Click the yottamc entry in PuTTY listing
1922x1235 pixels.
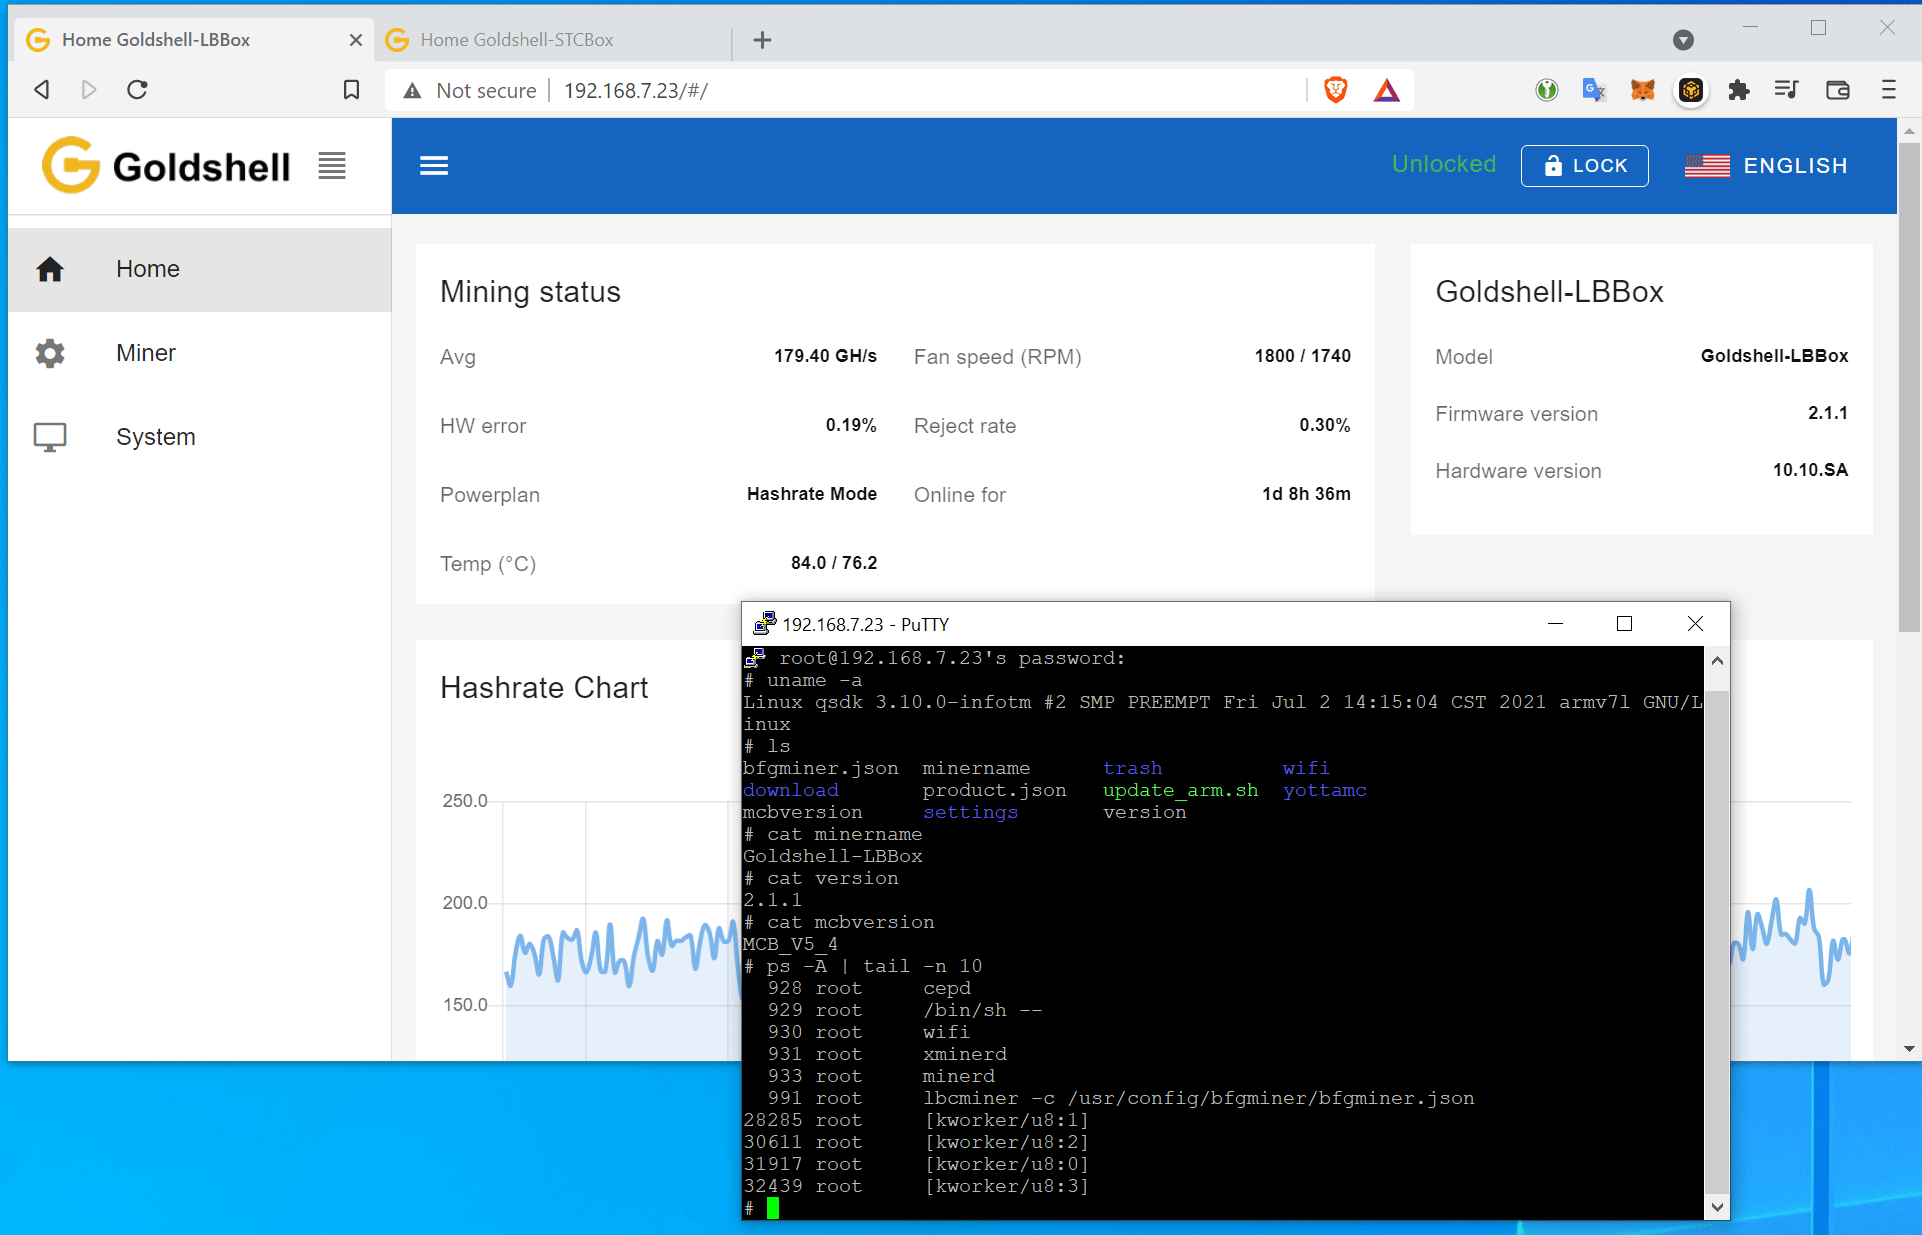[x=1324, y=790]
